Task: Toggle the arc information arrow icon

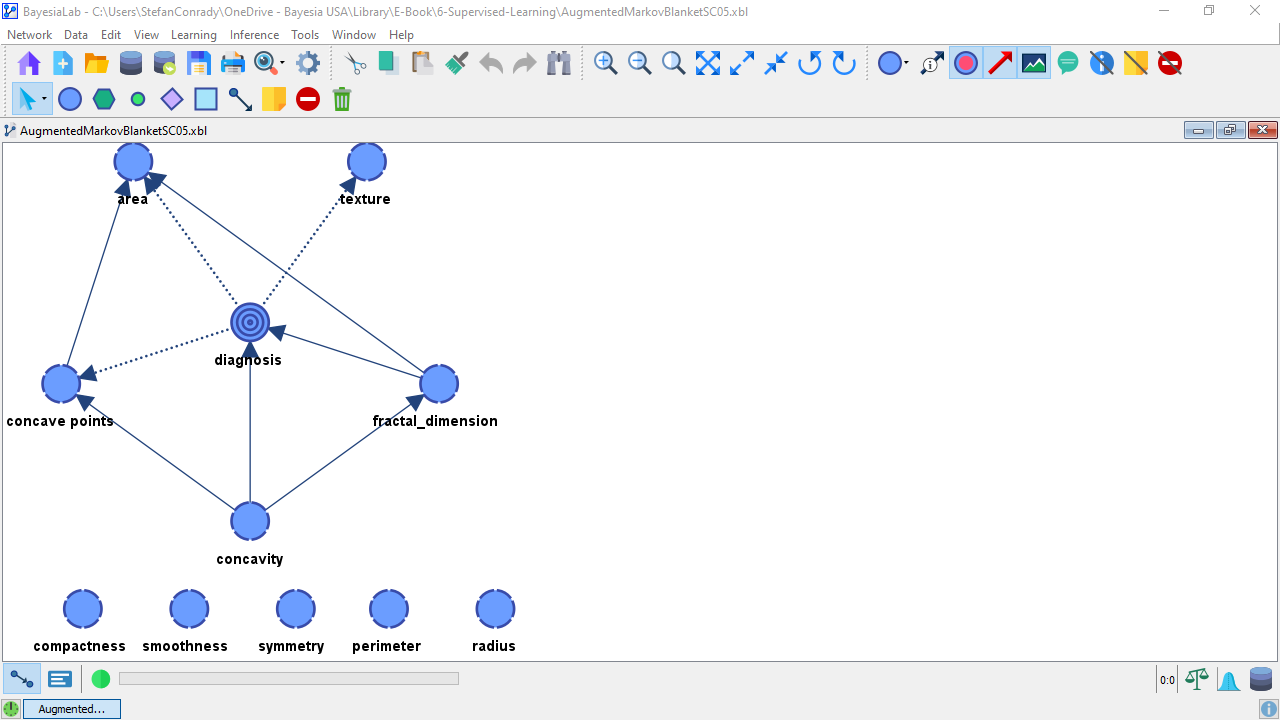Action: pyautogui.click(x=932, y=64)
